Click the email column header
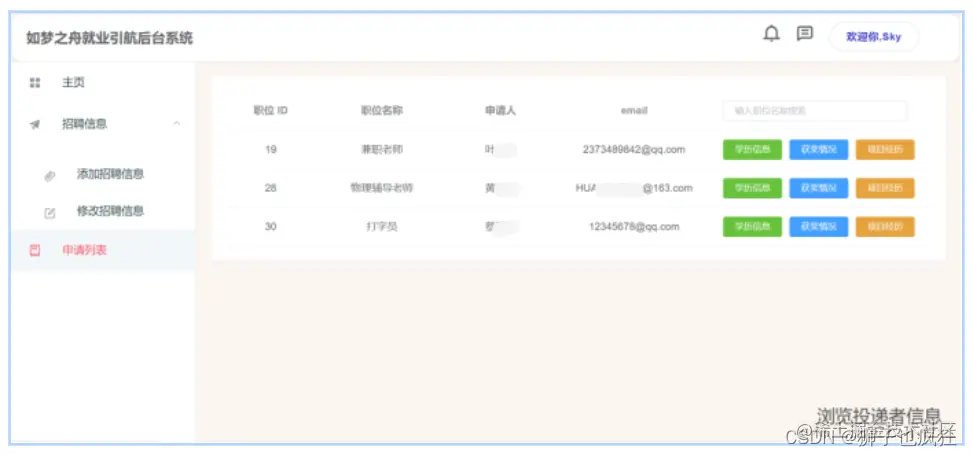The width and height of the screenshot is (972, 456). pos(634,111)
